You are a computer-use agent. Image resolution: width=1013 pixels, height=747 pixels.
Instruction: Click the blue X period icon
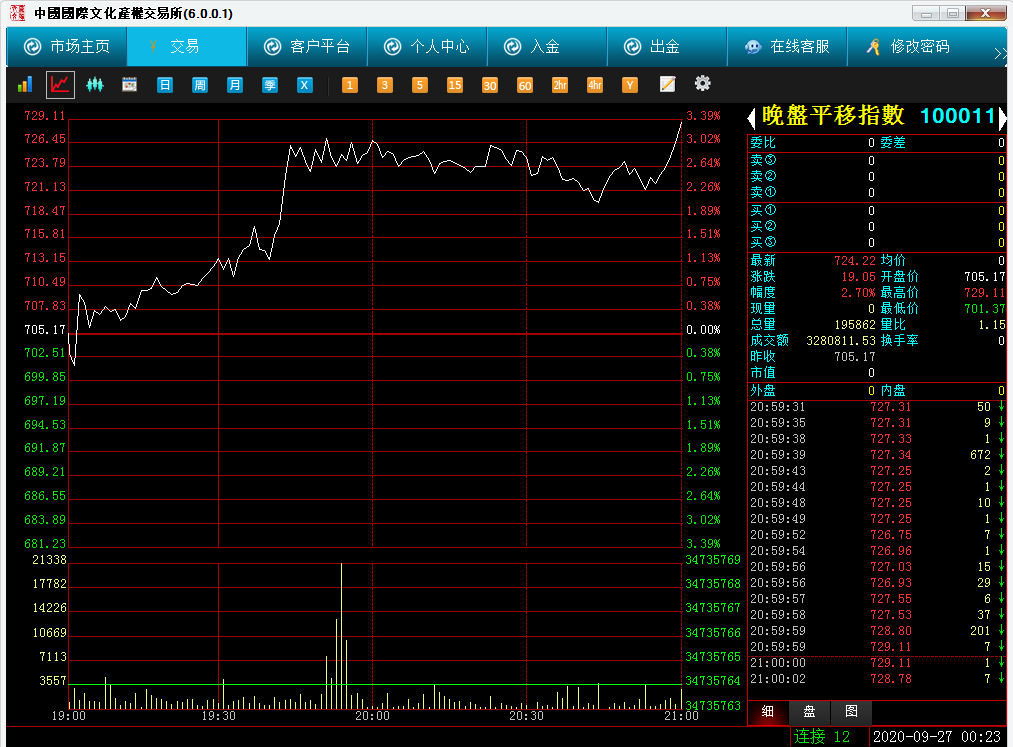[304, 85]
